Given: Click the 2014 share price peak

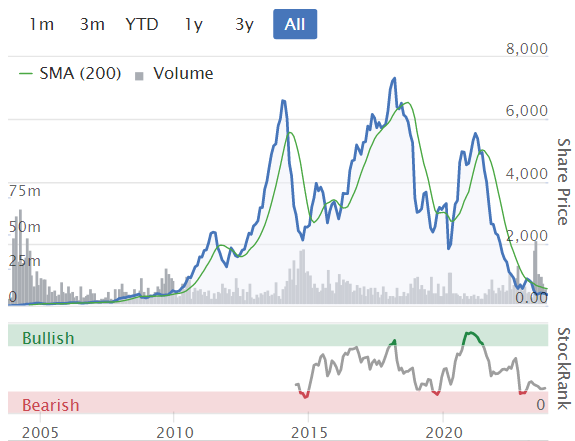Looking at the screenshot, I should 283,101.
